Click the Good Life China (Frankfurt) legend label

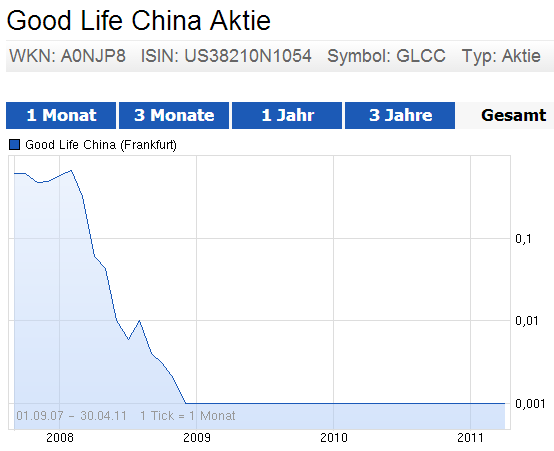pos(101,145)
